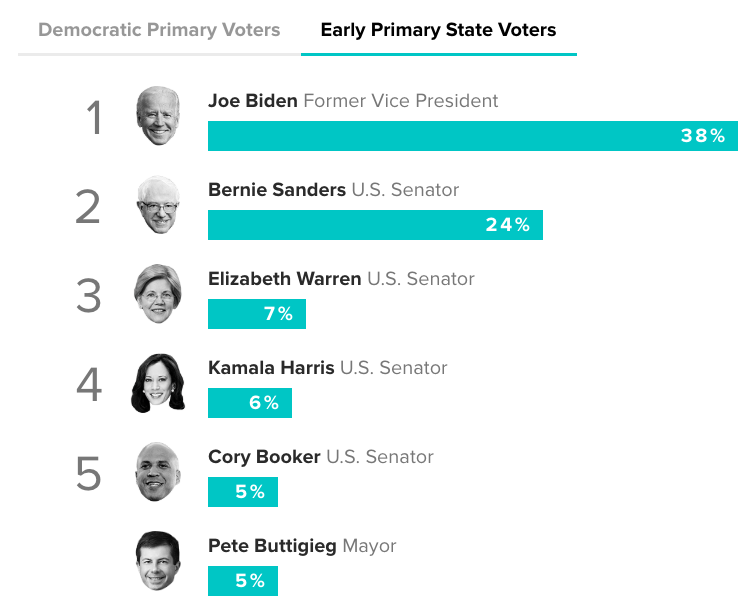This screenshot has height=609, width=754.
Task: Click Kamala Harris' headshot photo
Action: click(158, 383)
